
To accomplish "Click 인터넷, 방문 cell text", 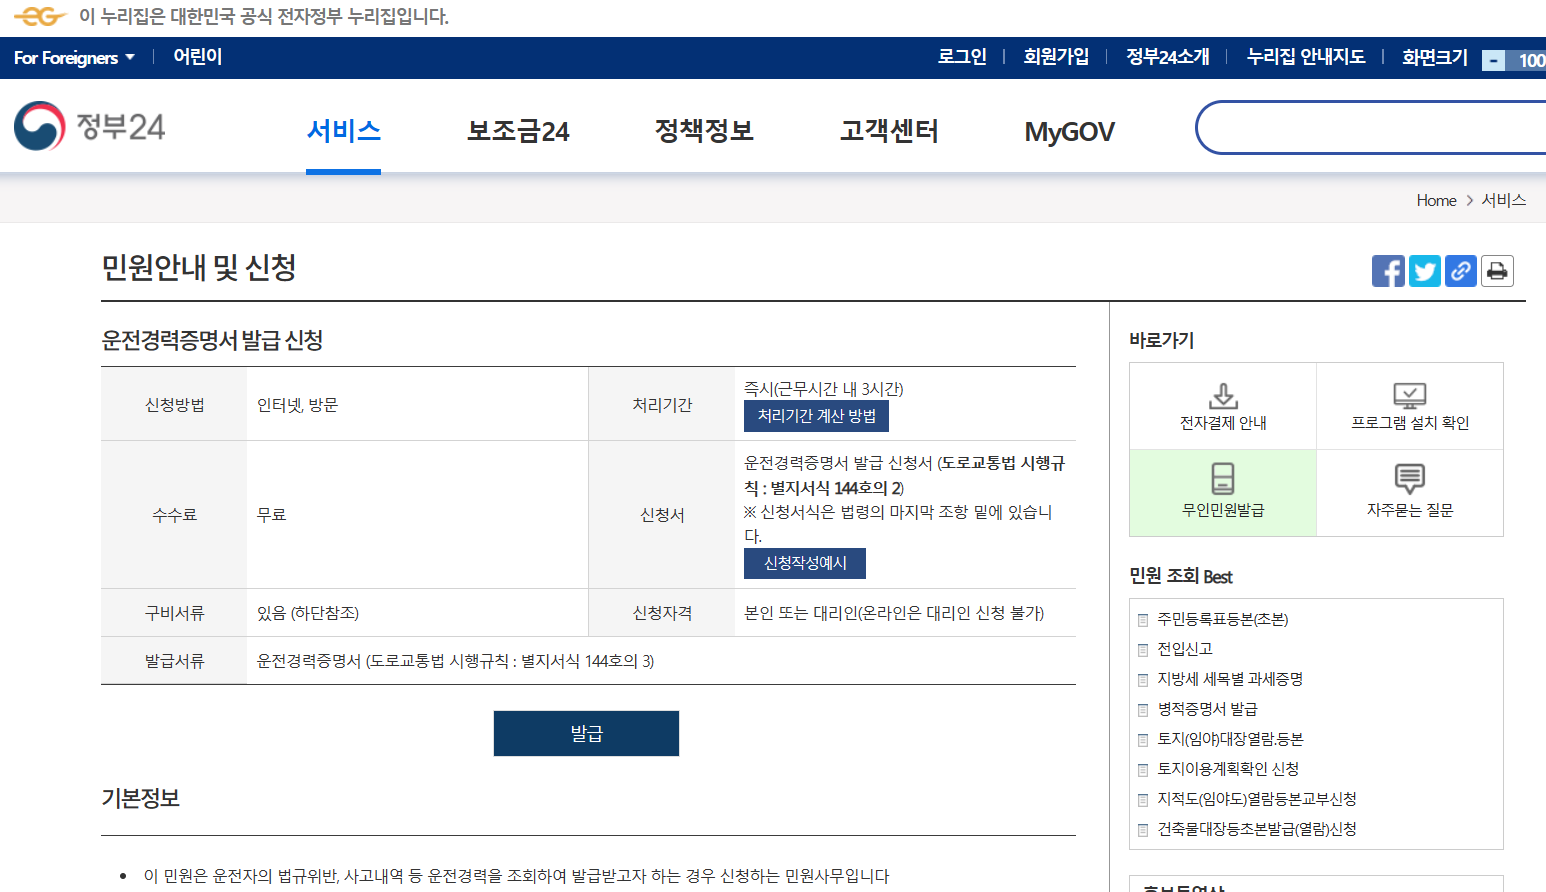I will click(297, 405).
